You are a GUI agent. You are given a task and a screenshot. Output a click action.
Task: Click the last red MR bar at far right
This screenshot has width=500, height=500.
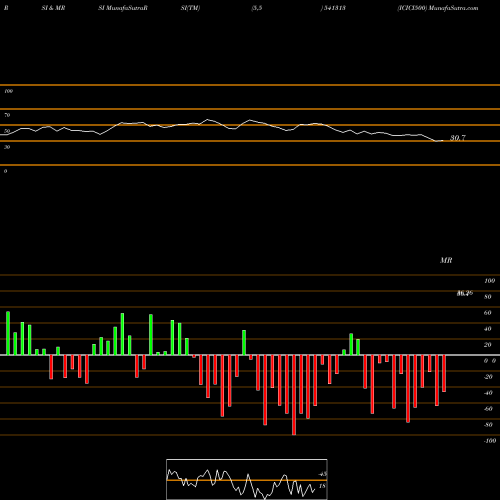[x=444, y=373]
